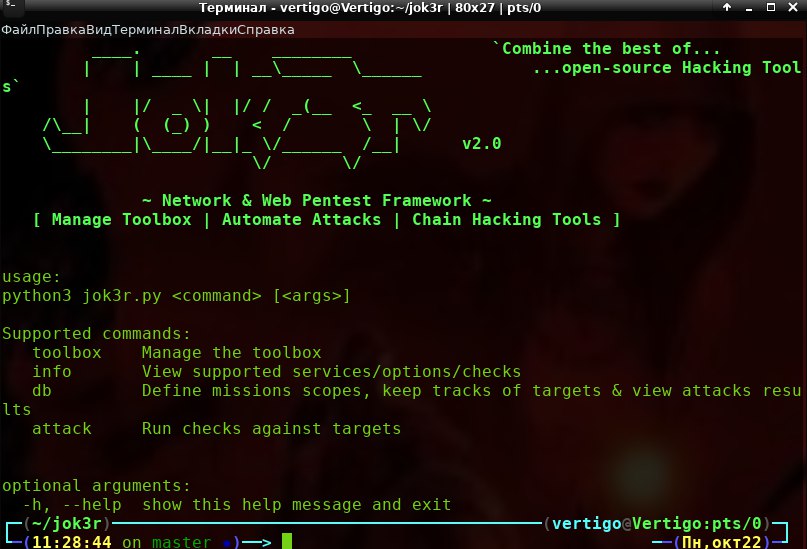
Task: Click the 'master' git branch name
Action: (x=182, y=542)
